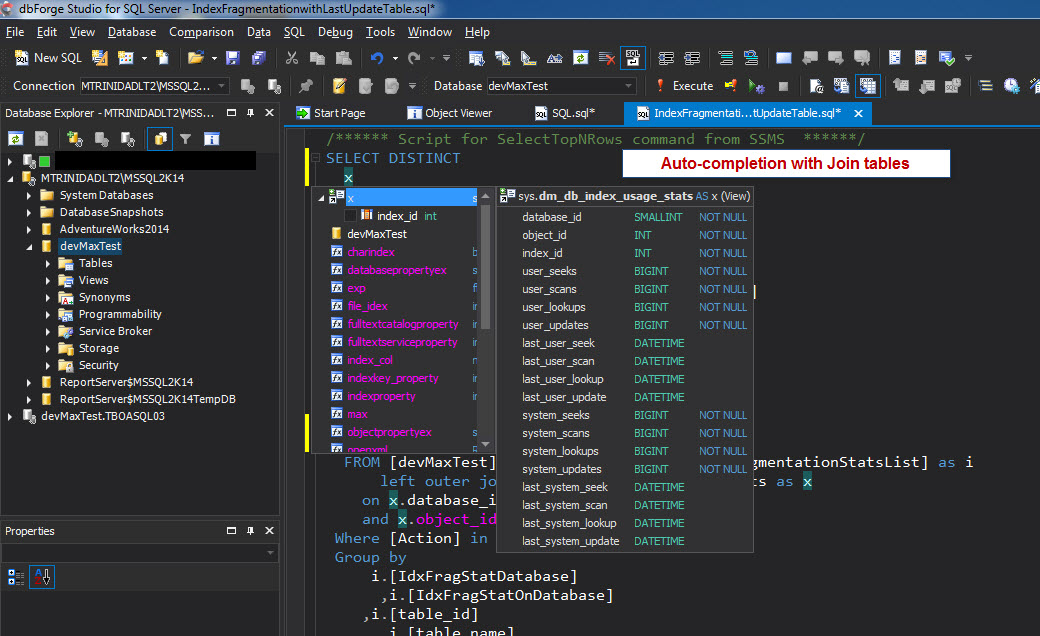Screen dimensions: 1040x636
Task: Click the Execute button
Action: [685, 86]
